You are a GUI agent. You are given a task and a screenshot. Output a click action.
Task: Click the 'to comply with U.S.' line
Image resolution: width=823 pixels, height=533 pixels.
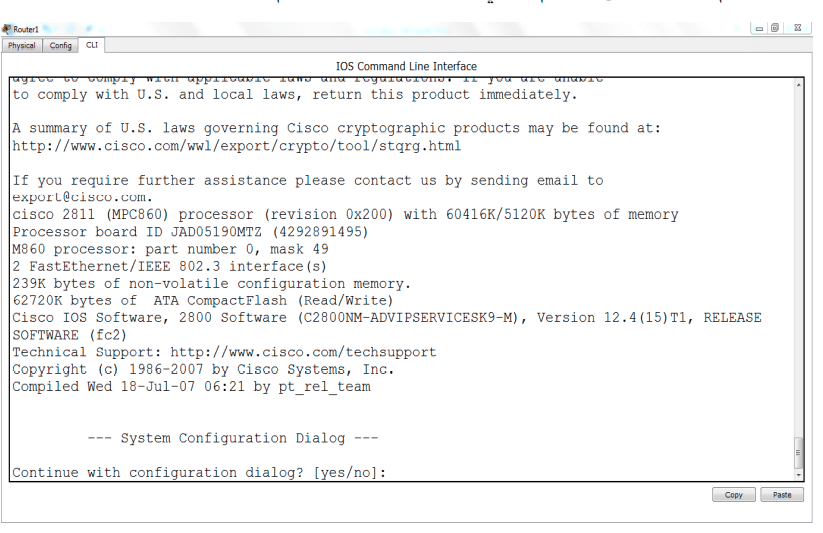click(x=294, y=95)
